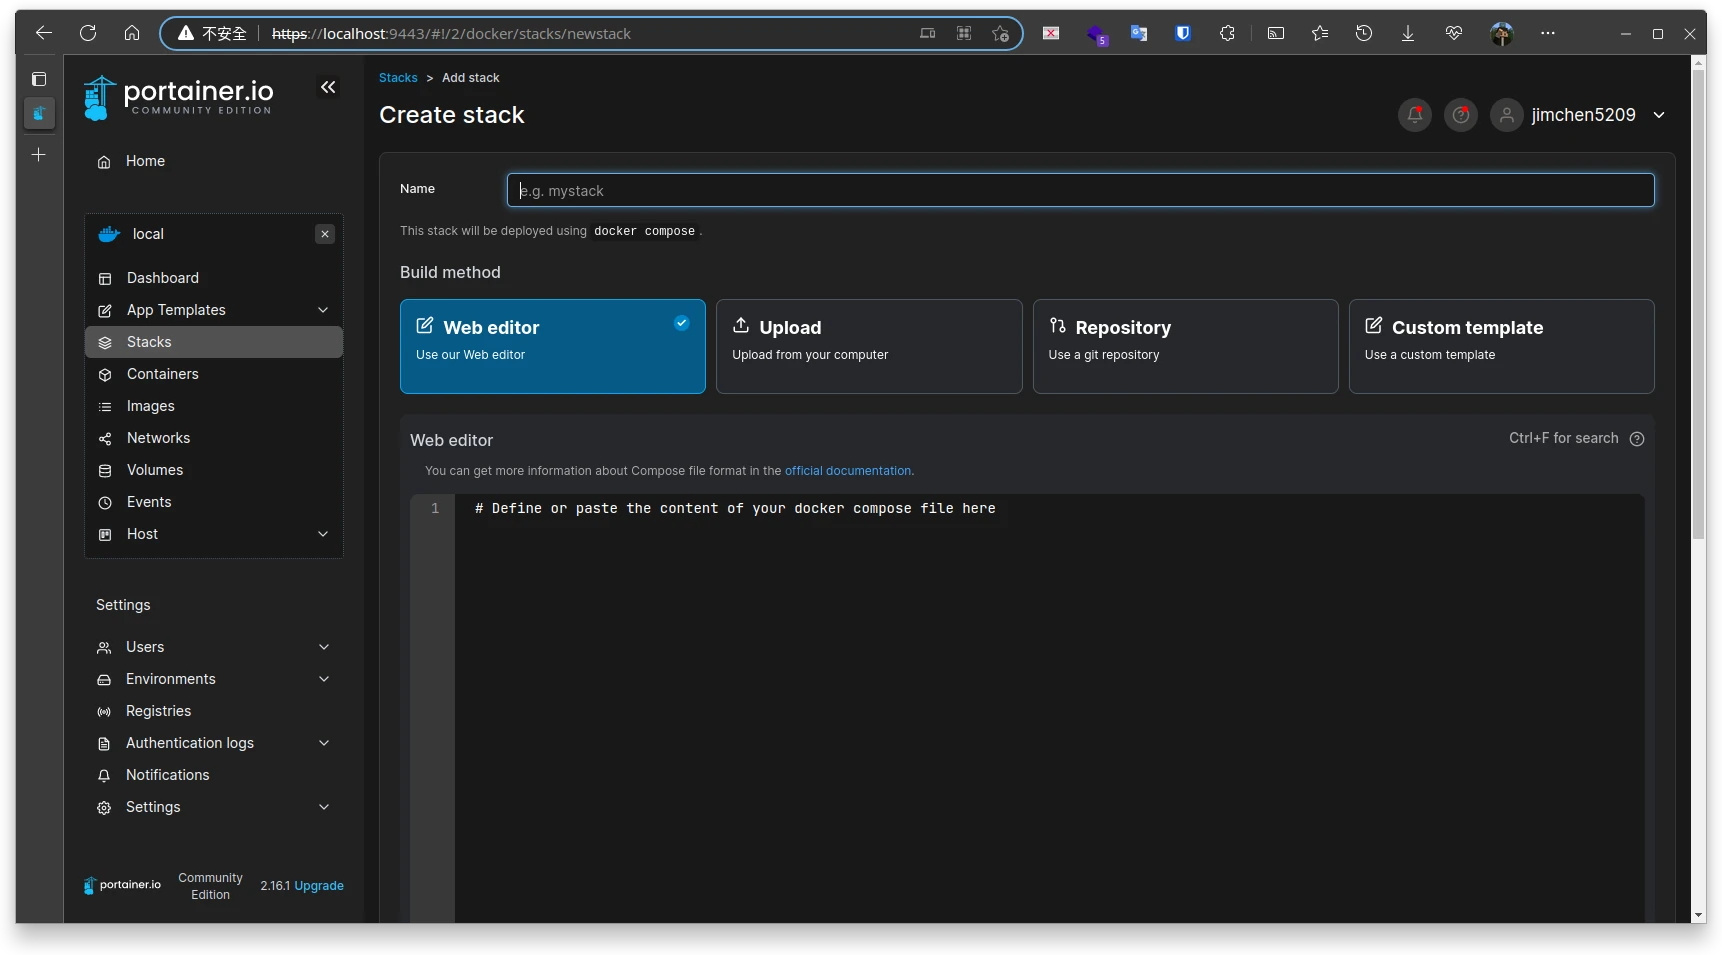
Task: Expand the Host menu chevron
Action: tap(323, 534)
